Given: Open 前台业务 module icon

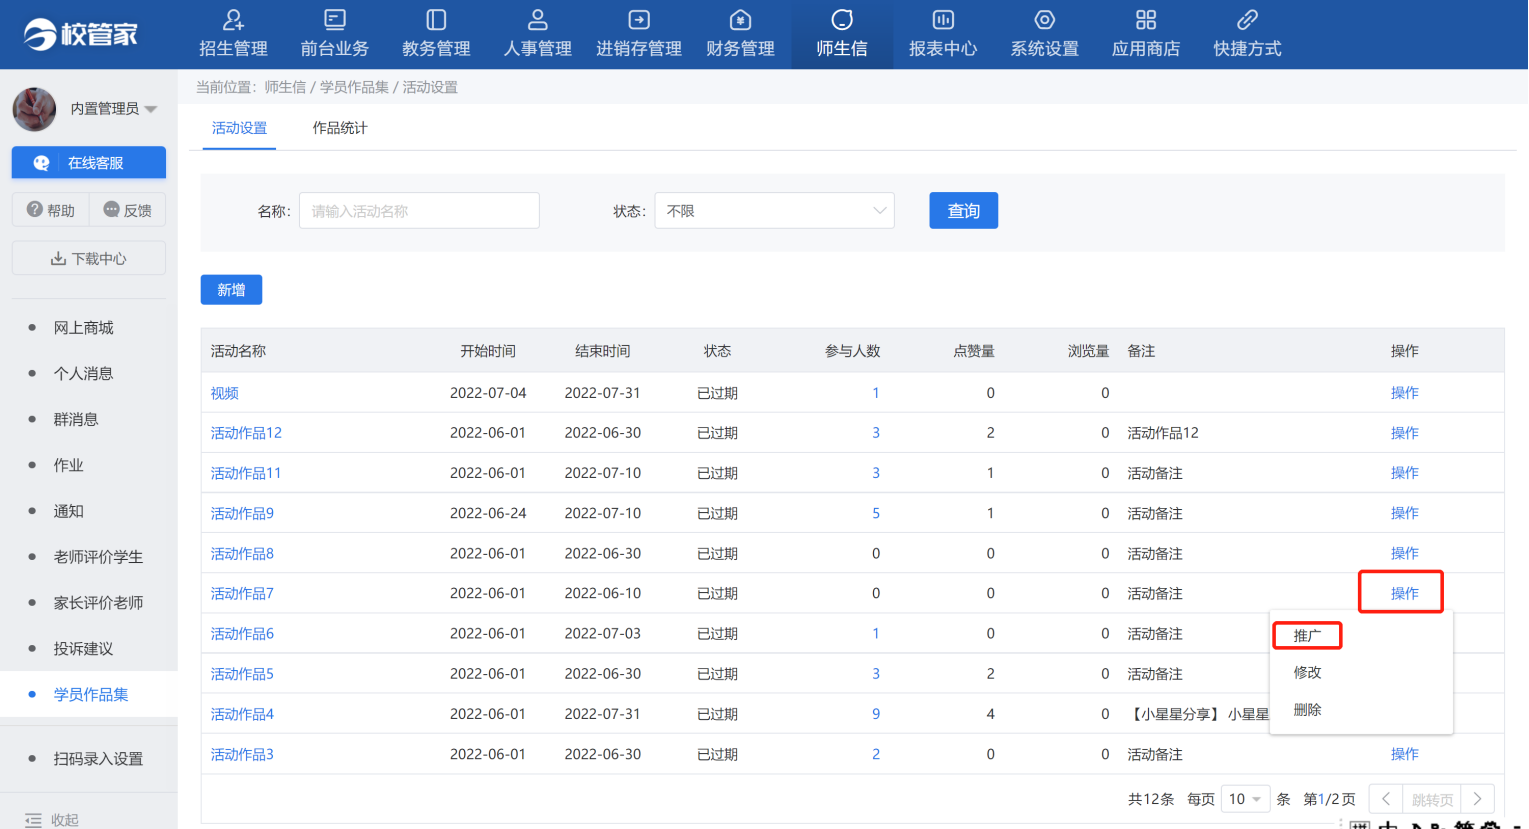Looking at the screenshot, I should tap(335, 20).
